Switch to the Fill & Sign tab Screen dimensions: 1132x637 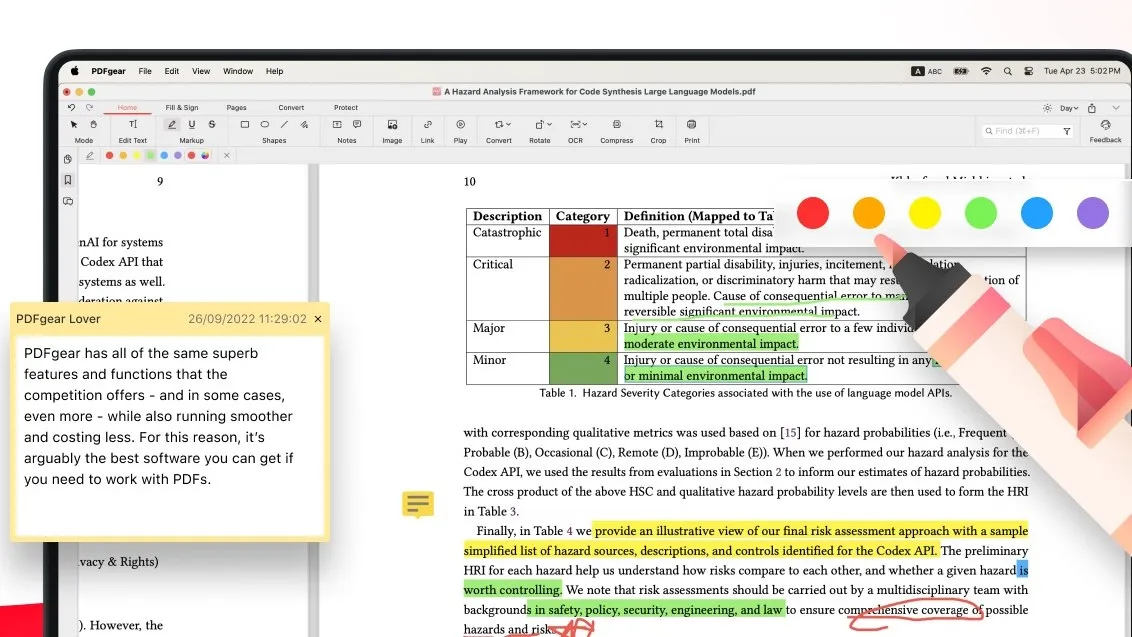[x=182, y=108]
